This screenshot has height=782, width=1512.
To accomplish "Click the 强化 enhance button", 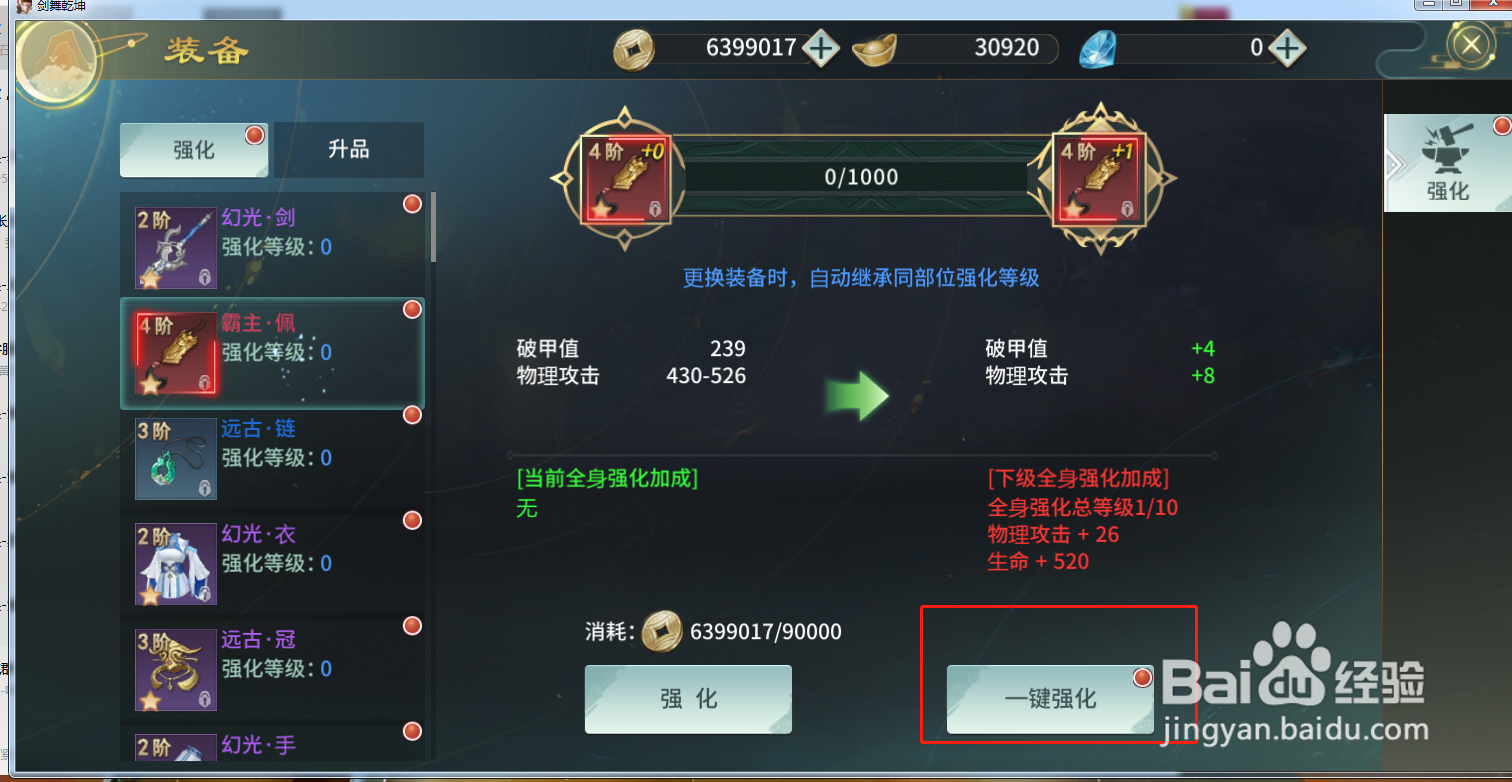I will tap(688, 699).
